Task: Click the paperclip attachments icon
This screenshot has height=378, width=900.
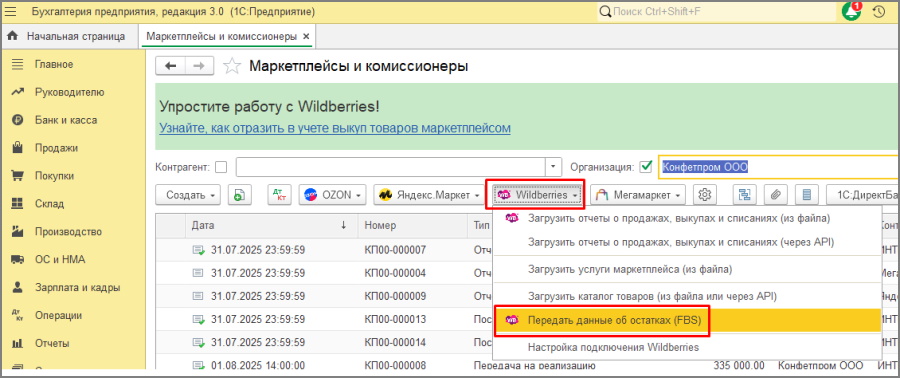Action: point(775,195)
